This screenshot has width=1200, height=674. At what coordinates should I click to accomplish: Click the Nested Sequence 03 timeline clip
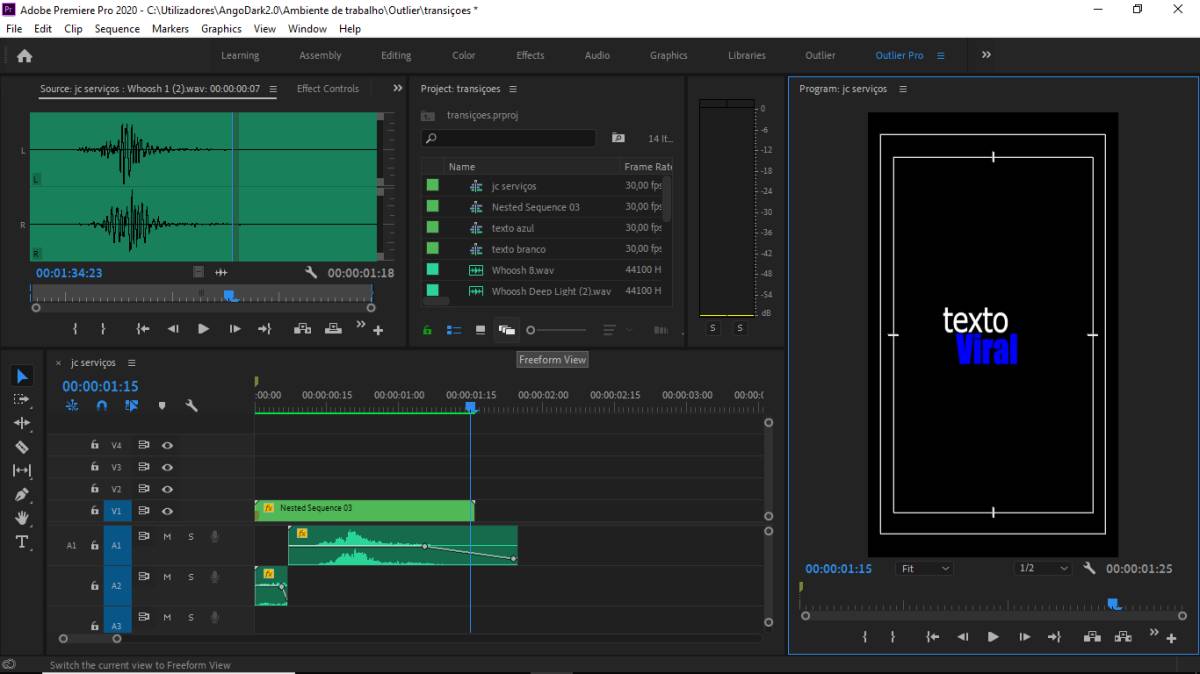[364, 510]
